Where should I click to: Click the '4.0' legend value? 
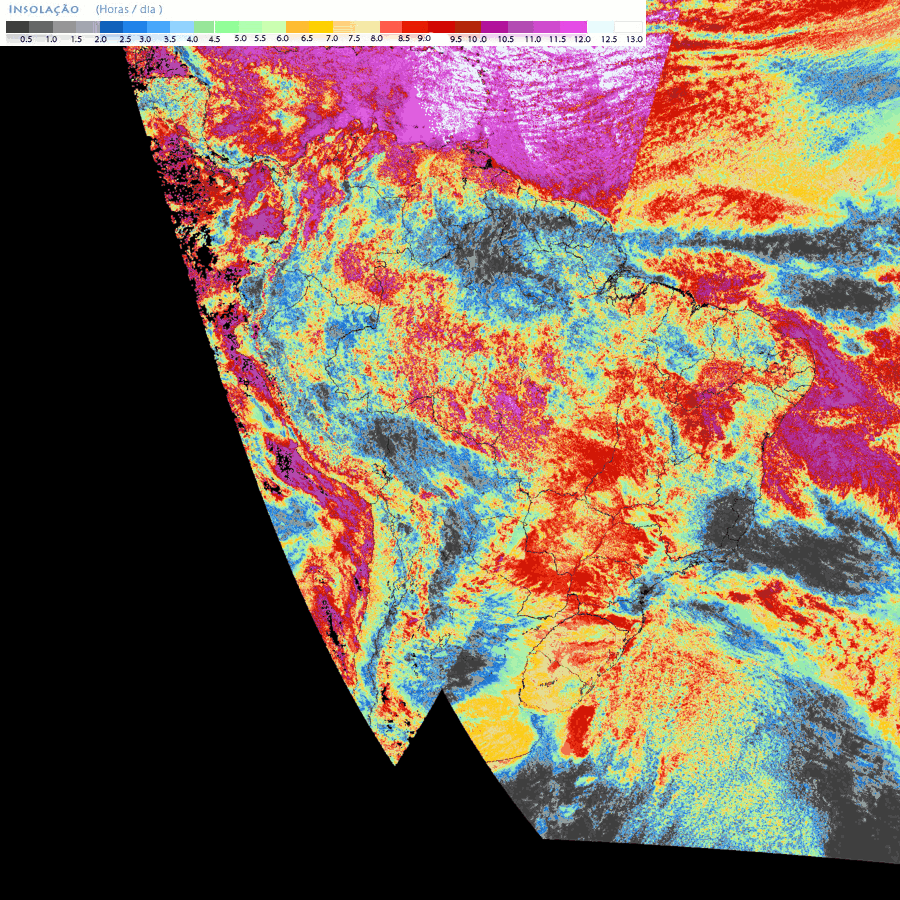(x=192, y=40)
